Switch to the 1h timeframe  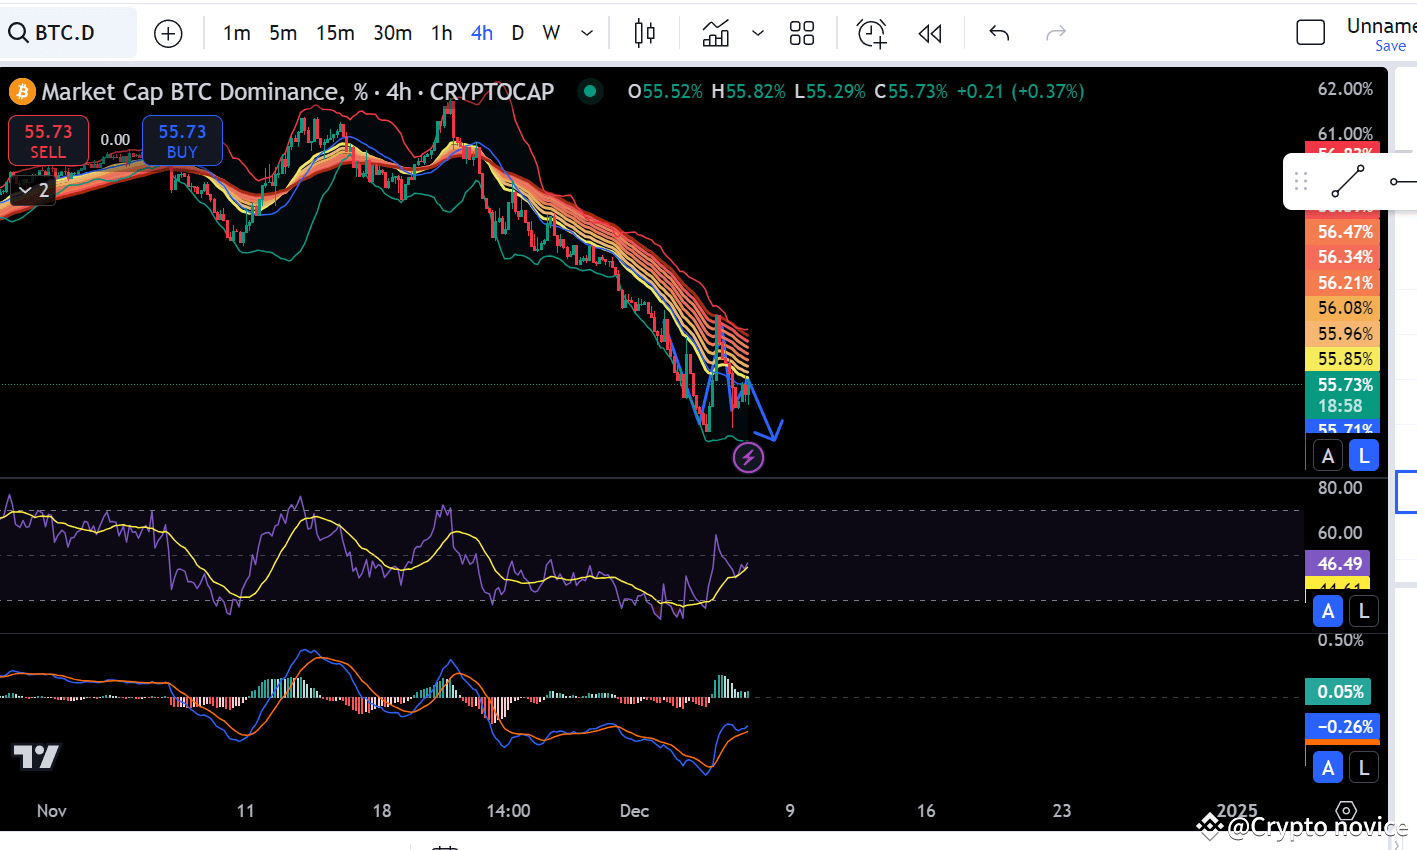(441, 33)
